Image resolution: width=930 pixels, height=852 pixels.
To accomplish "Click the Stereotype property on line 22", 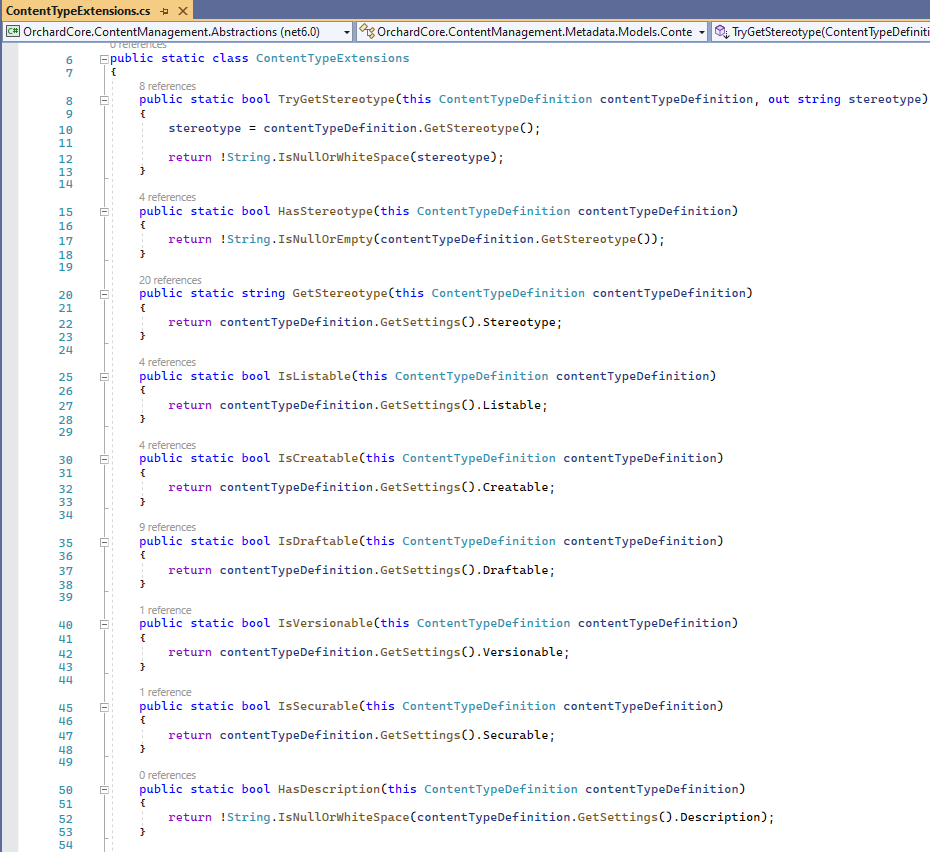I will [x=519, y=322].
